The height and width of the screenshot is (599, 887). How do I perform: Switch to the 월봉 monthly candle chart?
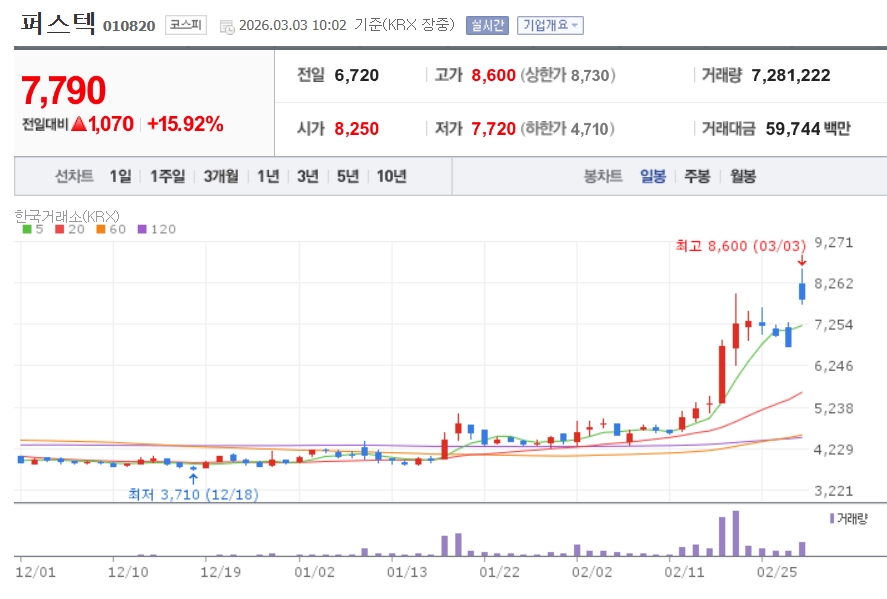click(743, 176)
